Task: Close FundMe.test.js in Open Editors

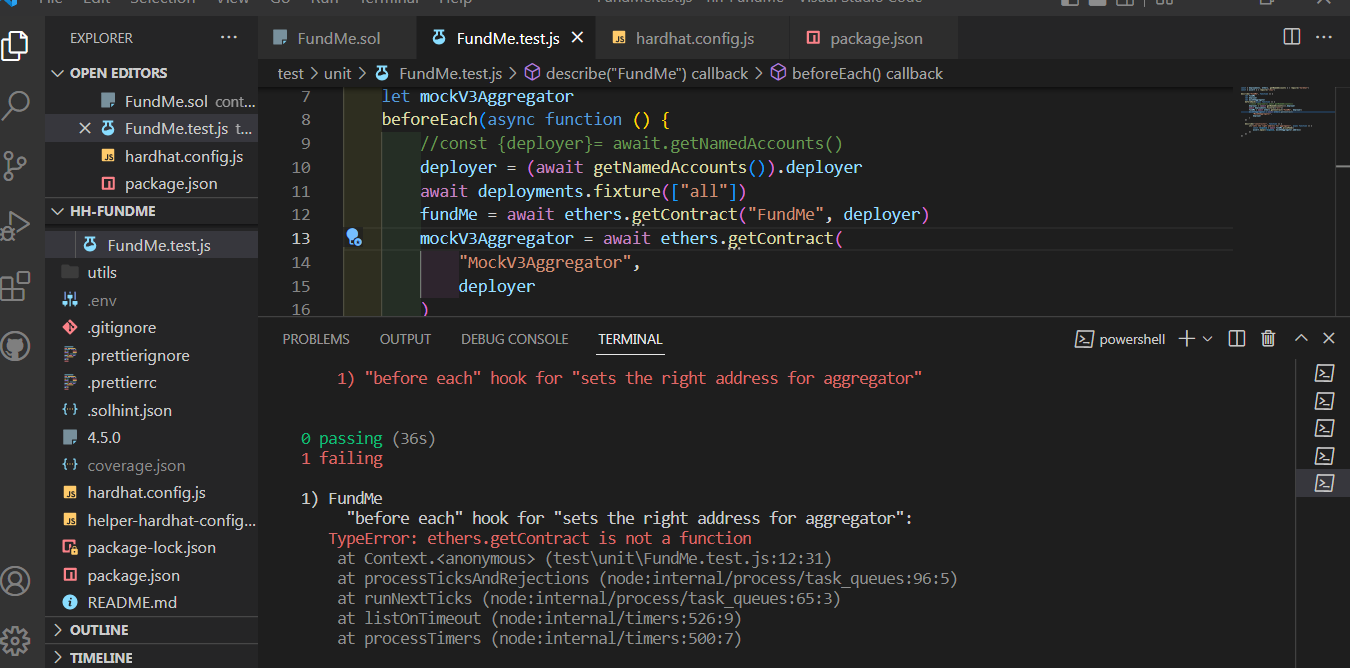Action: (84, 128)
